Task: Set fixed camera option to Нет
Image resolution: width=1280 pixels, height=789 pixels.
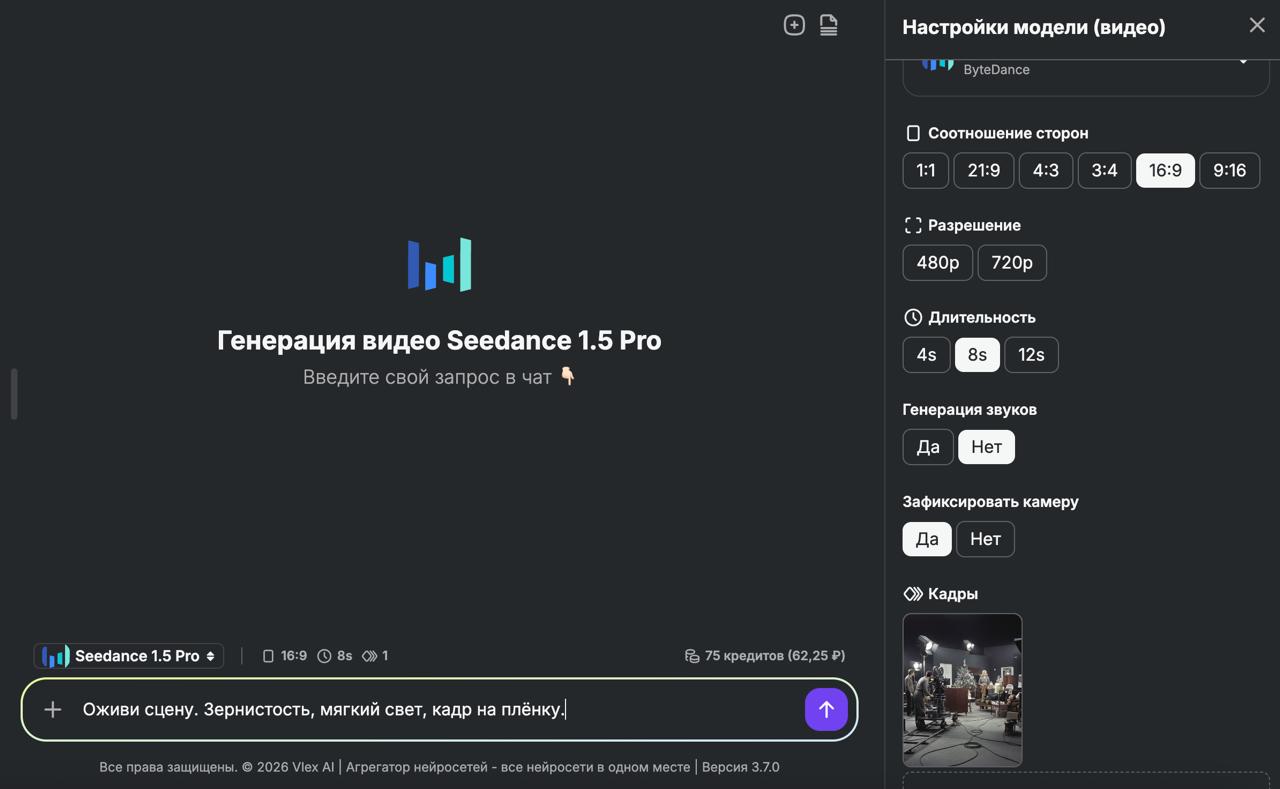Action: (984, 539)
